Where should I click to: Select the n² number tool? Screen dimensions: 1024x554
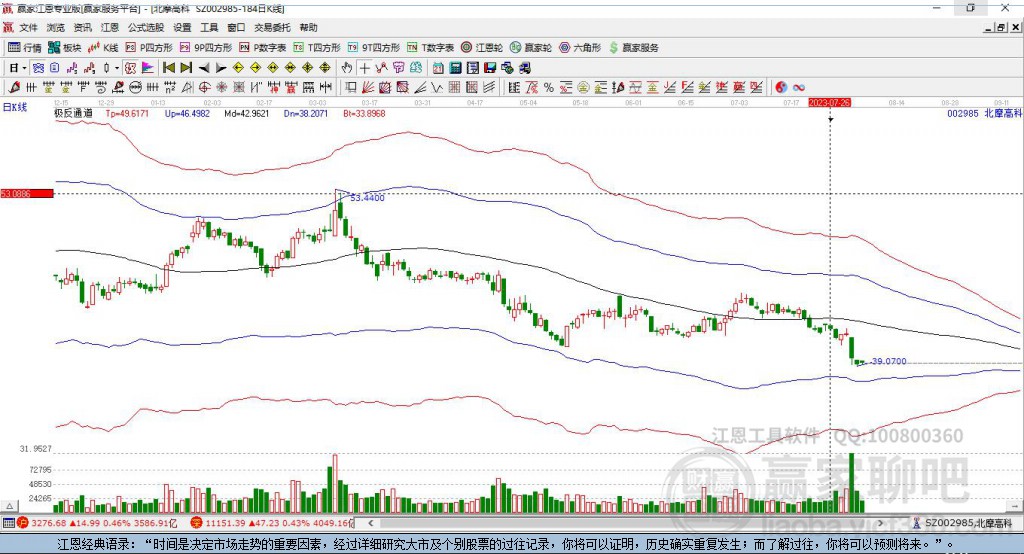170,88
